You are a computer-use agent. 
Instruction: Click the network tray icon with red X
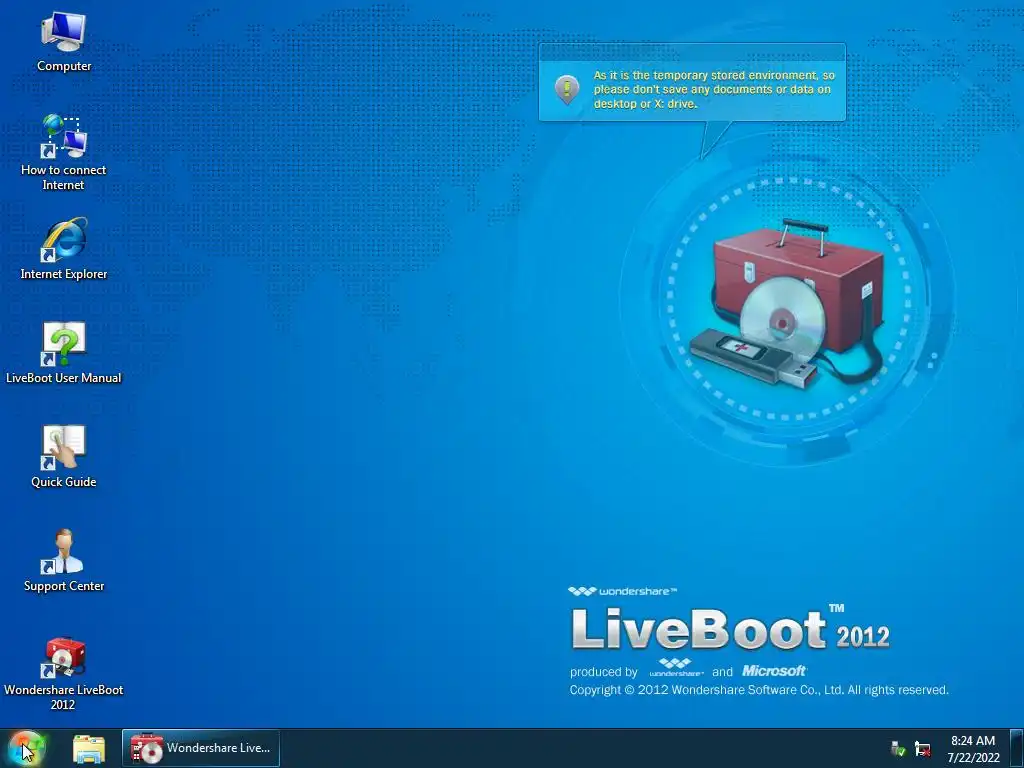coord(923,748)
